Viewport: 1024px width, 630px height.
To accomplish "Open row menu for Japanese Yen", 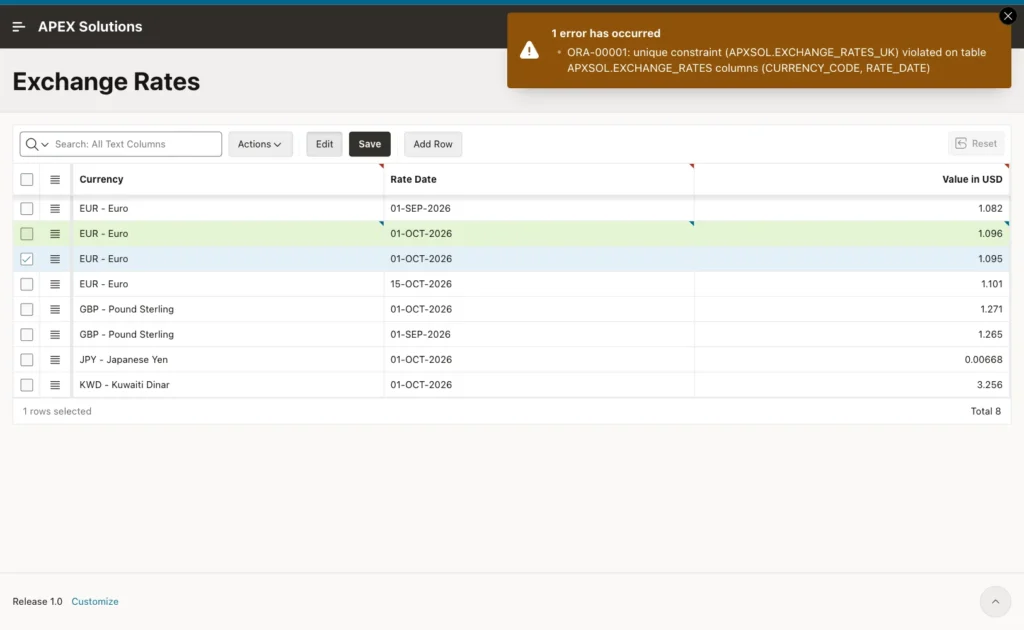I will pyautogui.click(x=55, y=360).
